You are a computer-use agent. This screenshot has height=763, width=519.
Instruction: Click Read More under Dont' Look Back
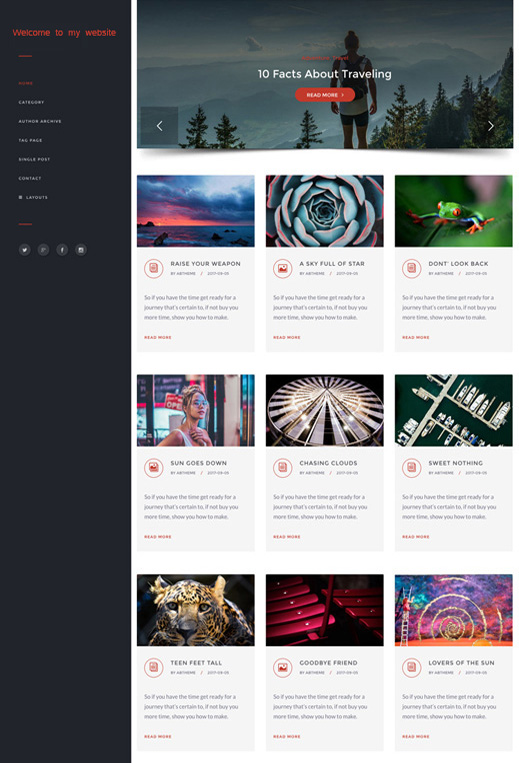(x=416, y=337)
